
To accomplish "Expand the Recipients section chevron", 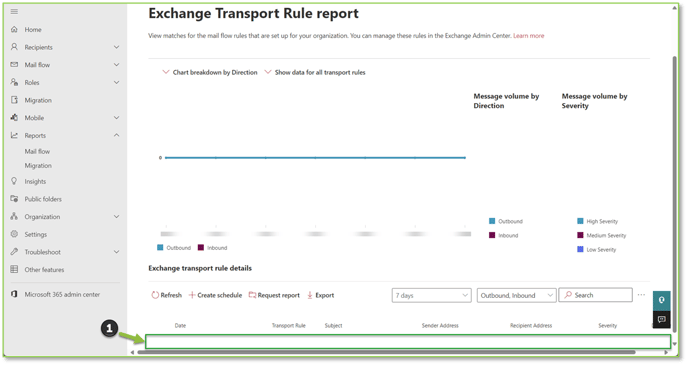I will click(117, 47).
